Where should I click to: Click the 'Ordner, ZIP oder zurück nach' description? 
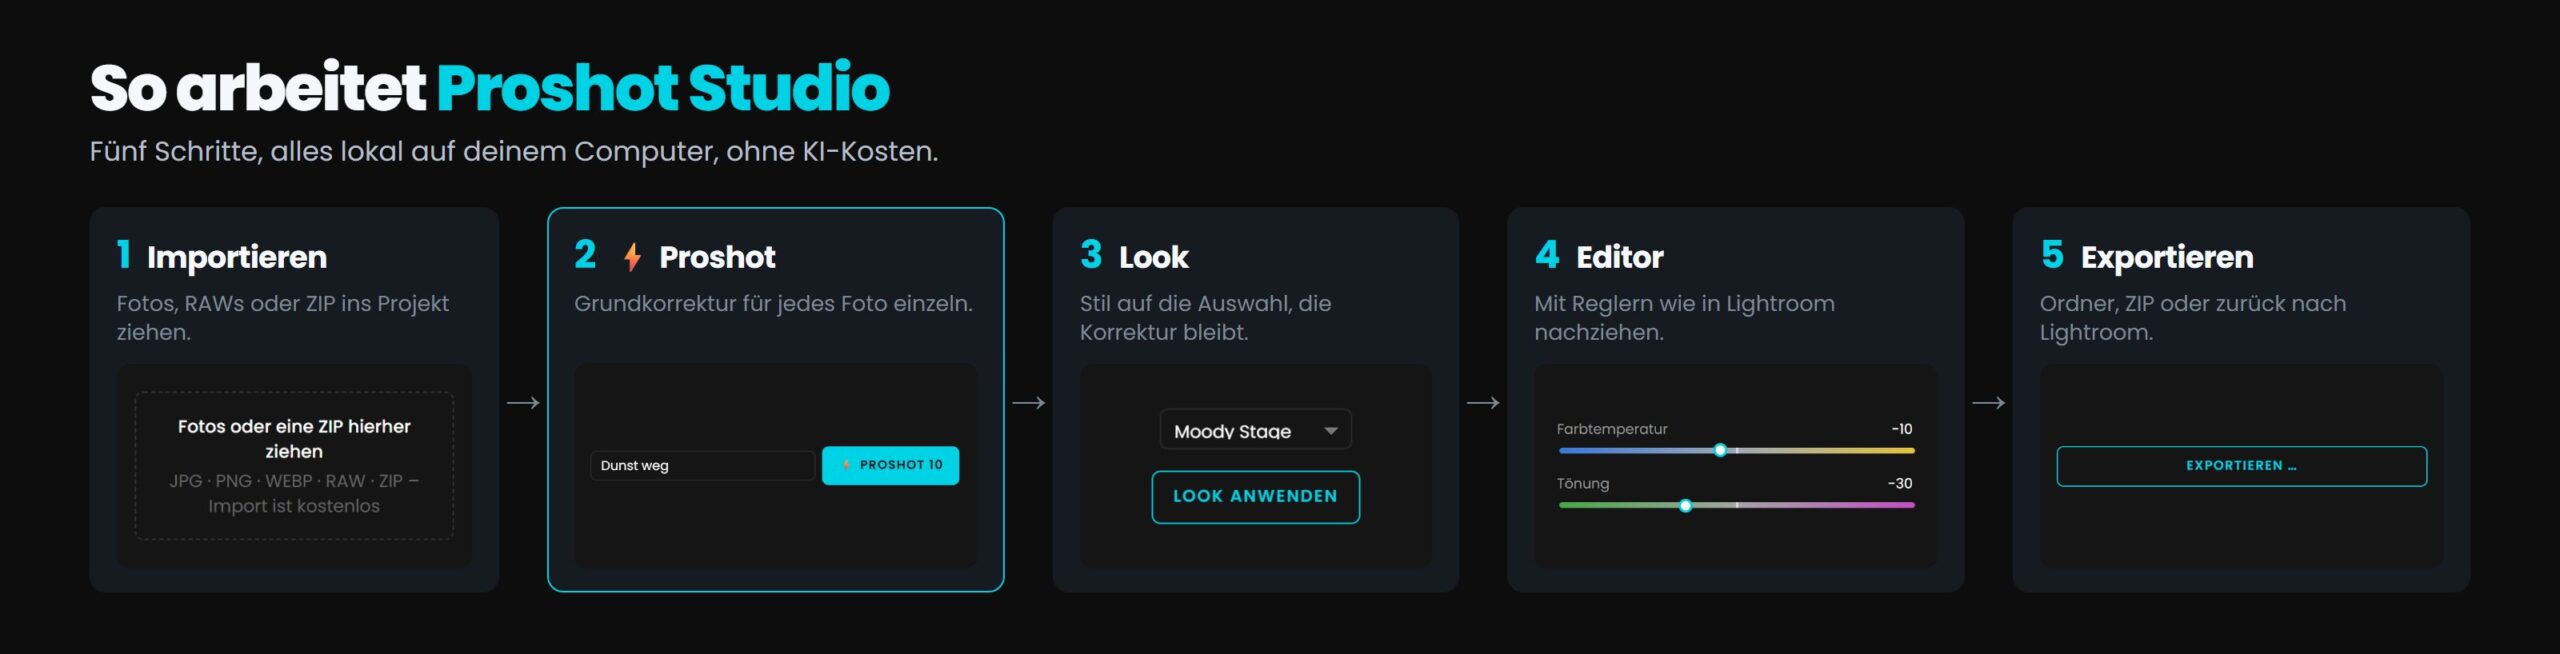click(x=2192, y=317)
